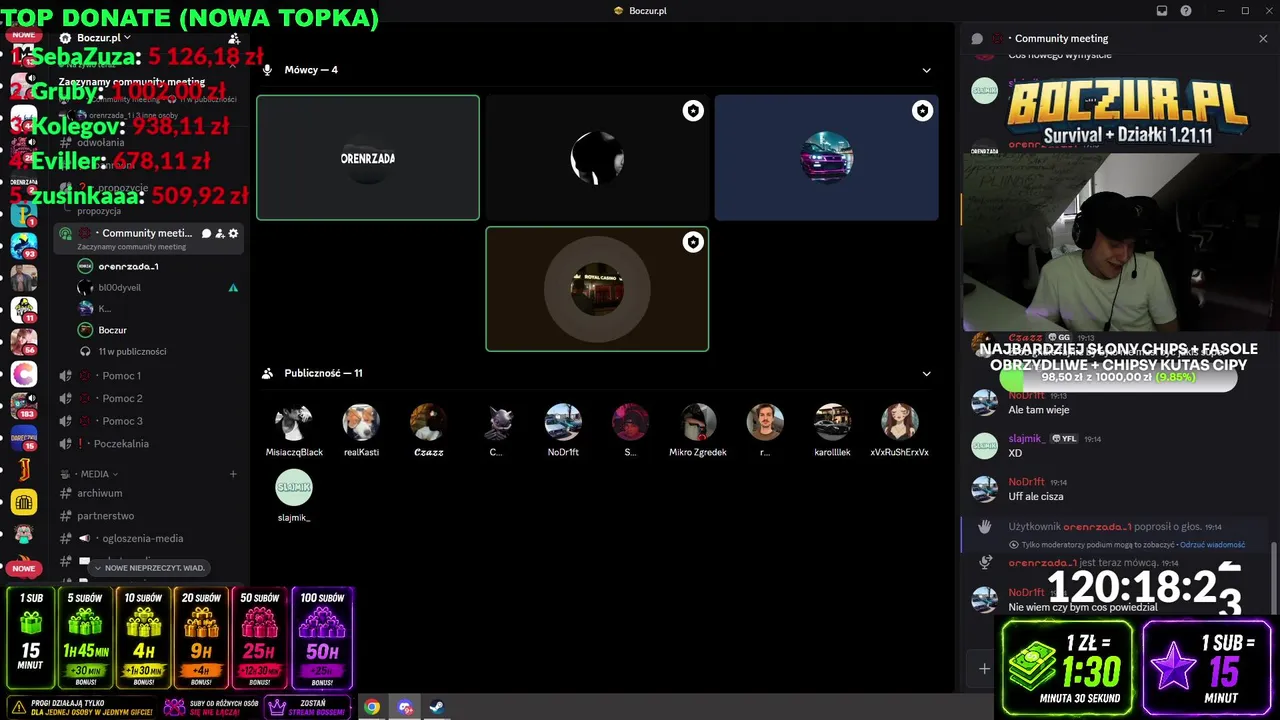Join the Pomoc 3 voice channel
1280x720 pixels.
point(150,421)
